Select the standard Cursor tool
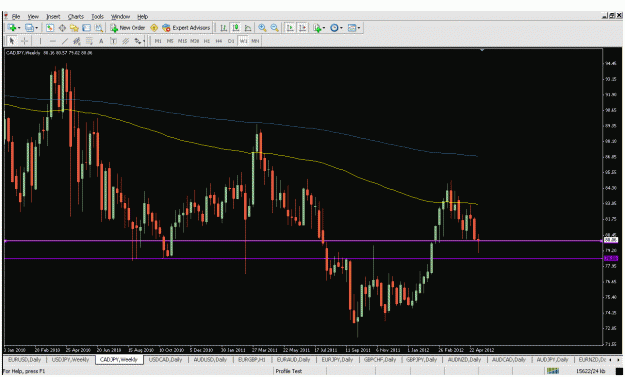Viewport: 625px width, 377px height. coord(12,41)
